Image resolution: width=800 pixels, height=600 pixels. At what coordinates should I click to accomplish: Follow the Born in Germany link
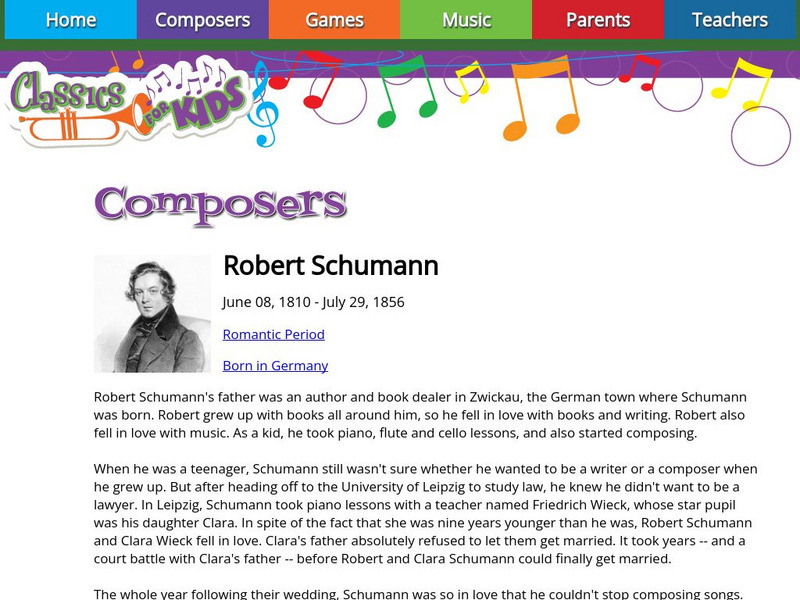click(x=275, y=365)
